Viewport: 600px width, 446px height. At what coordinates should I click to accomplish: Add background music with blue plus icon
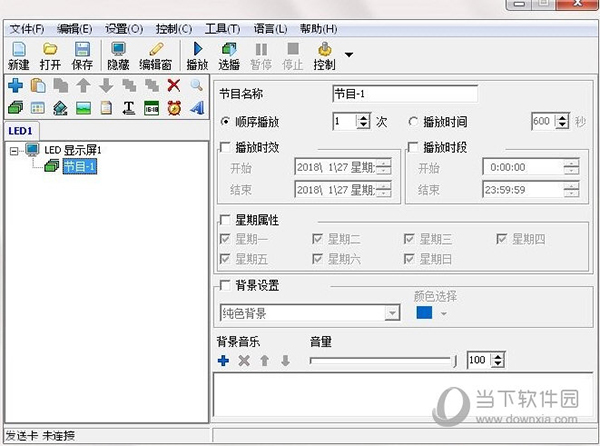click(223, 360)
